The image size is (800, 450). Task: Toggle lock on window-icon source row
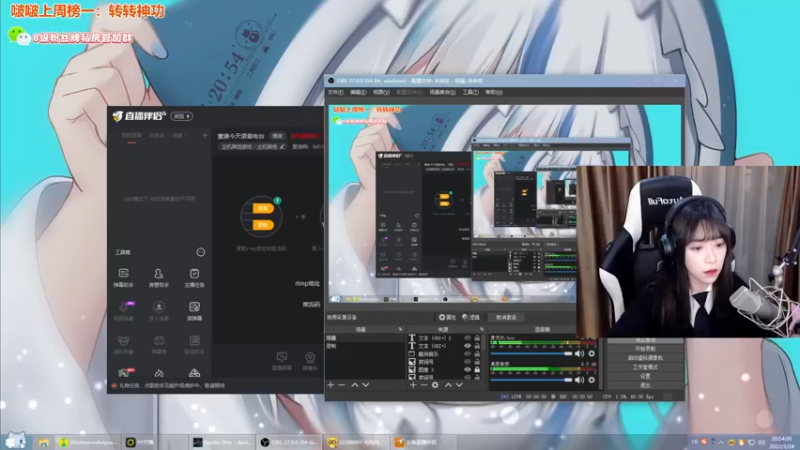(477, 354)
